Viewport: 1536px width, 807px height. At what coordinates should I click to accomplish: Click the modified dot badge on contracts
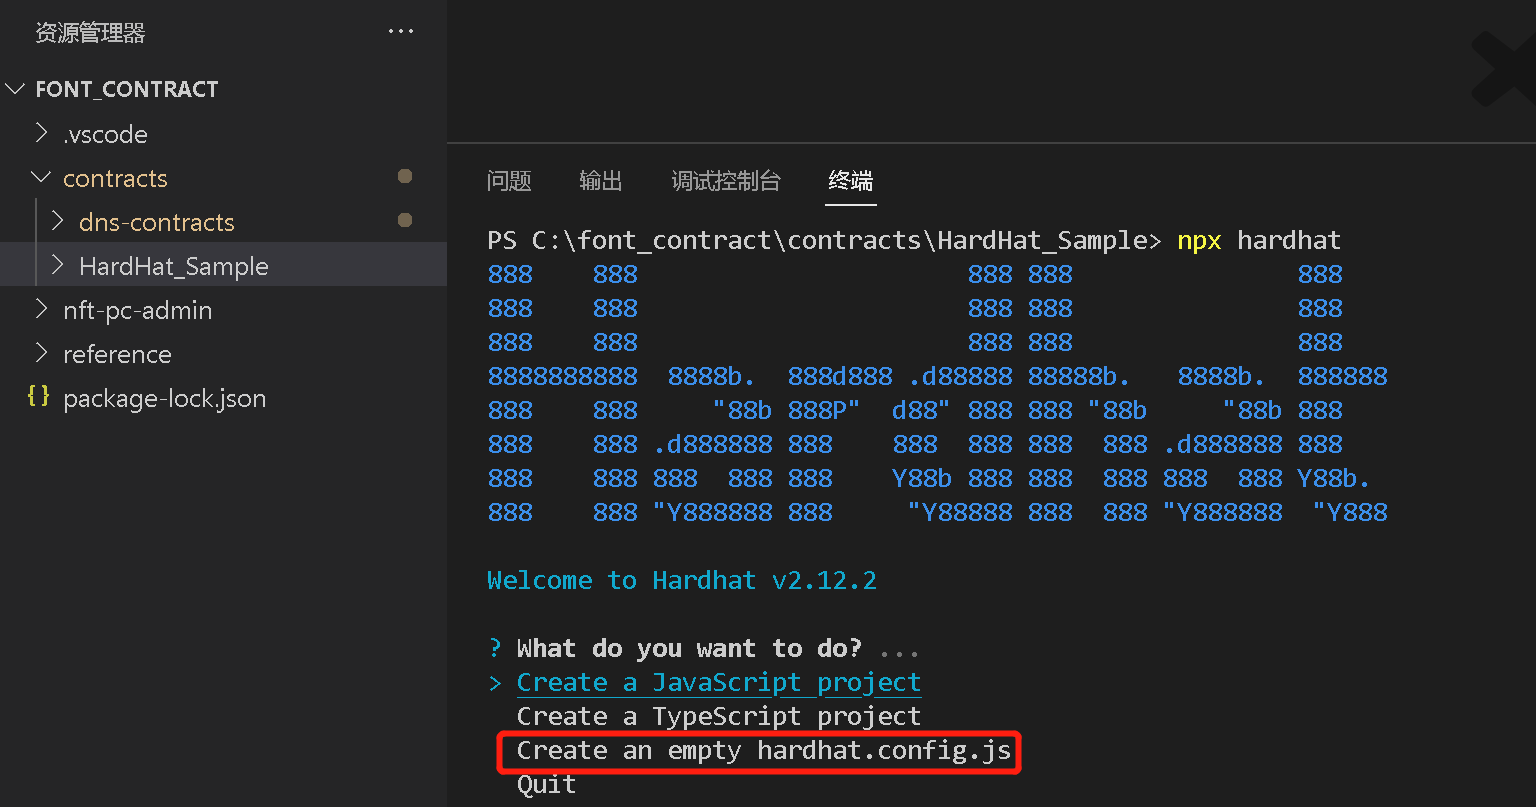(x=405, y=176)
